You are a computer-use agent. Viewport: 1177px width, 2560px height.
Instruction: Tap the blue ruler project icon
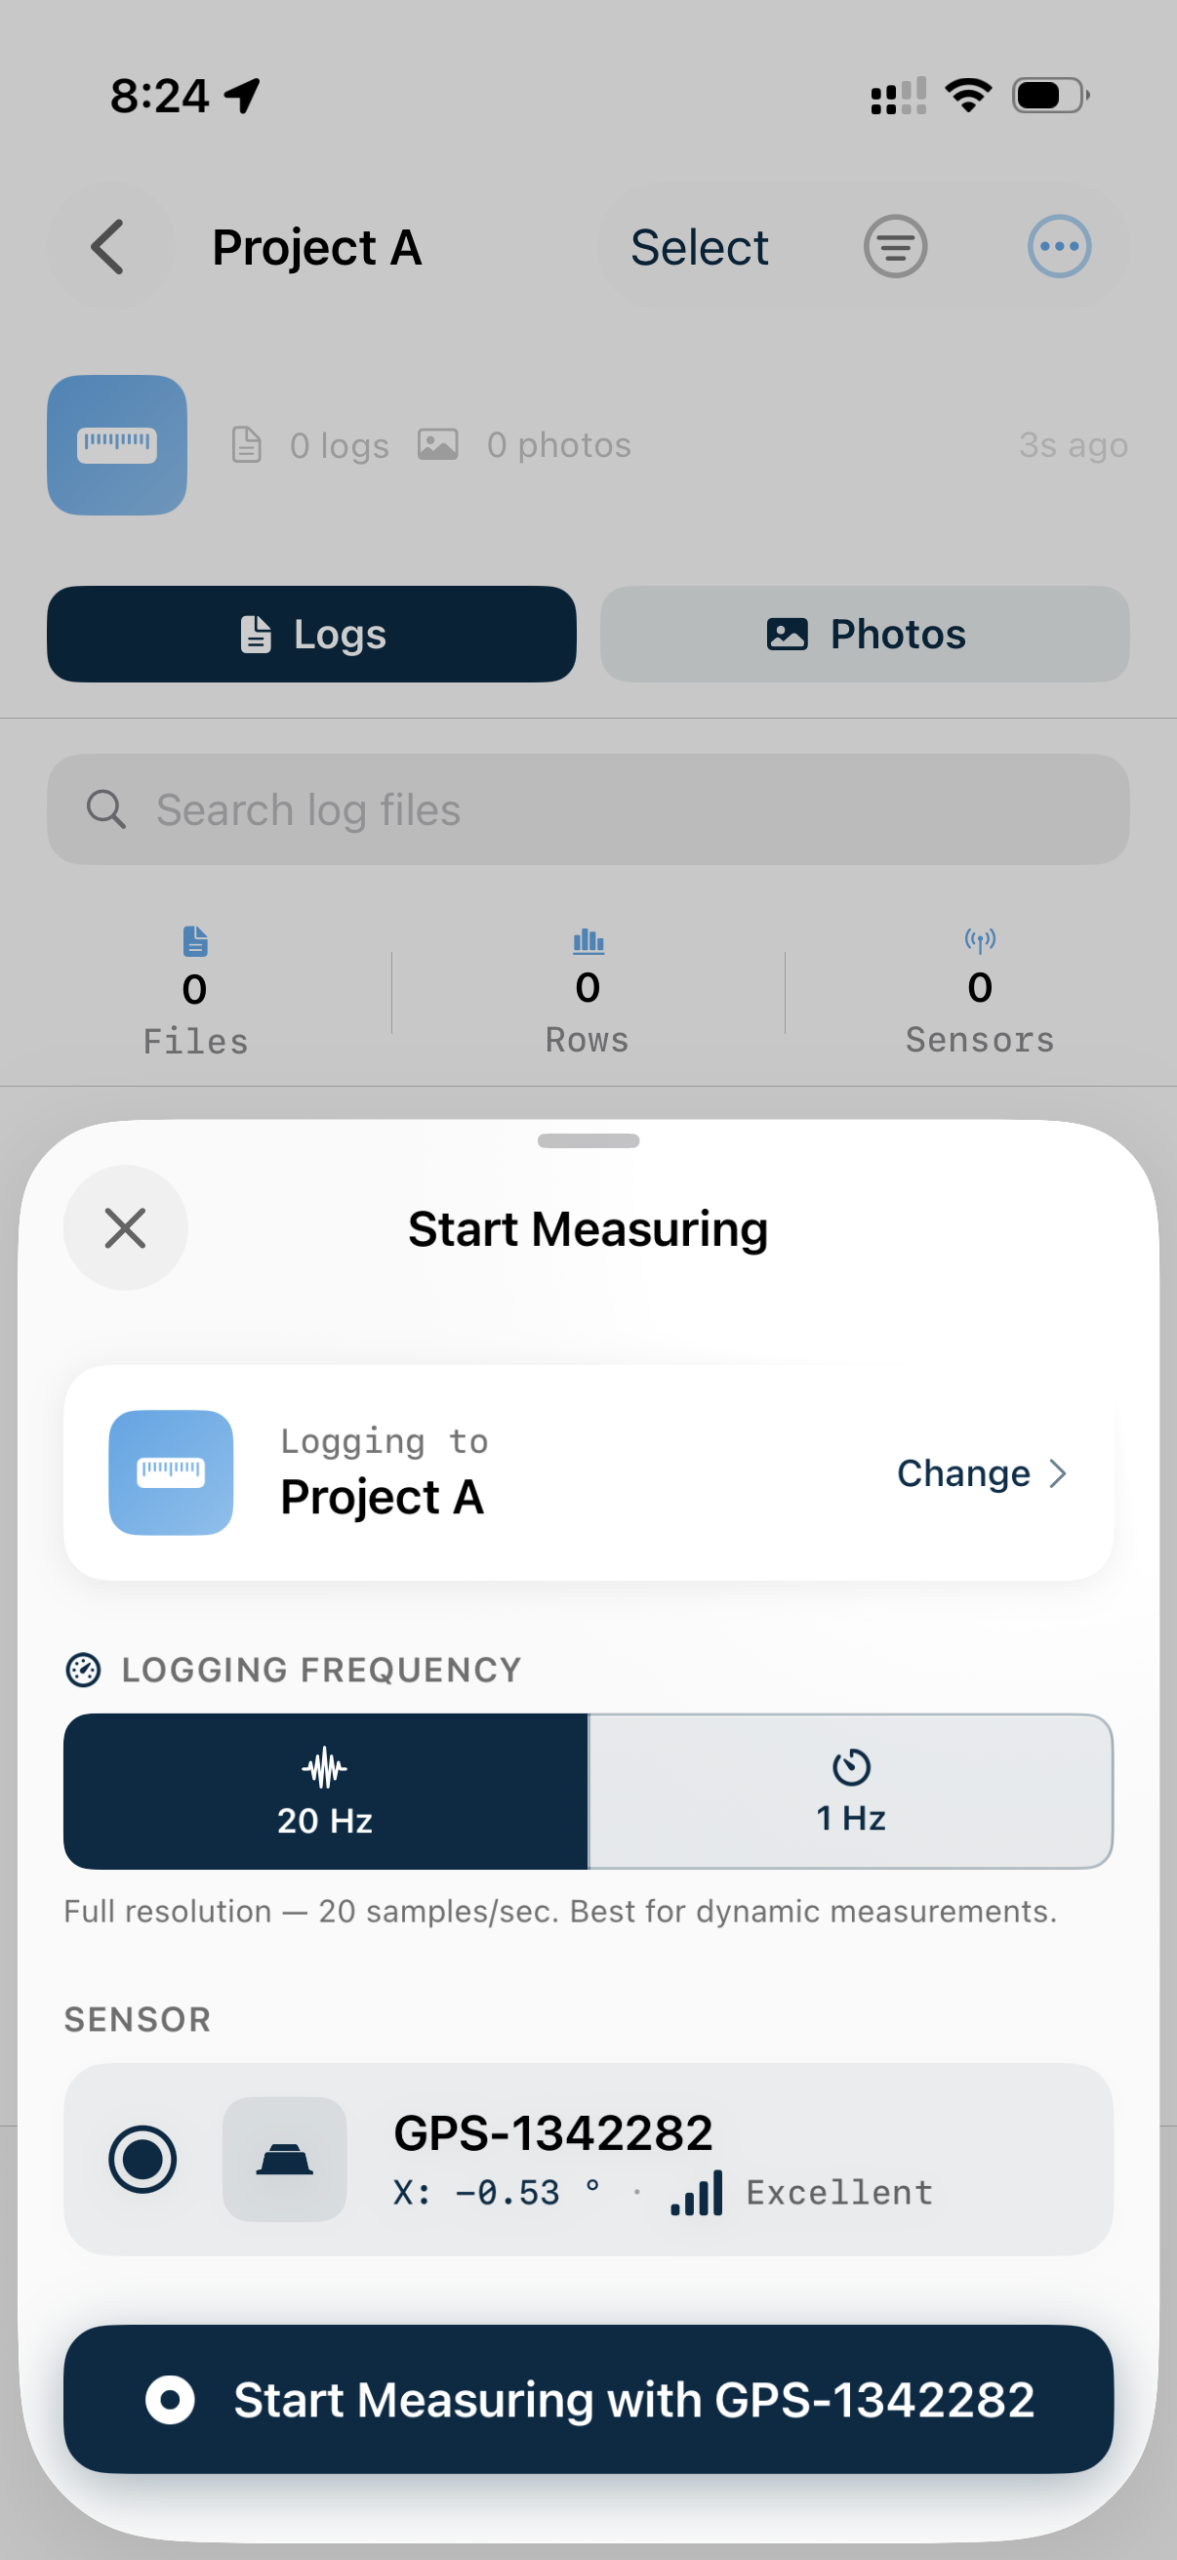[x=117, y=445]
